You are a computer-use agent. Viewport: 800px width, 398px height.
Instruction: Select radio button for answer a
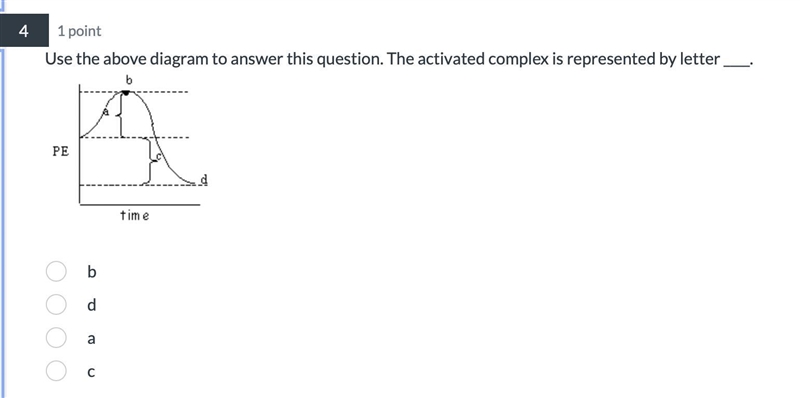click(56, 338)
